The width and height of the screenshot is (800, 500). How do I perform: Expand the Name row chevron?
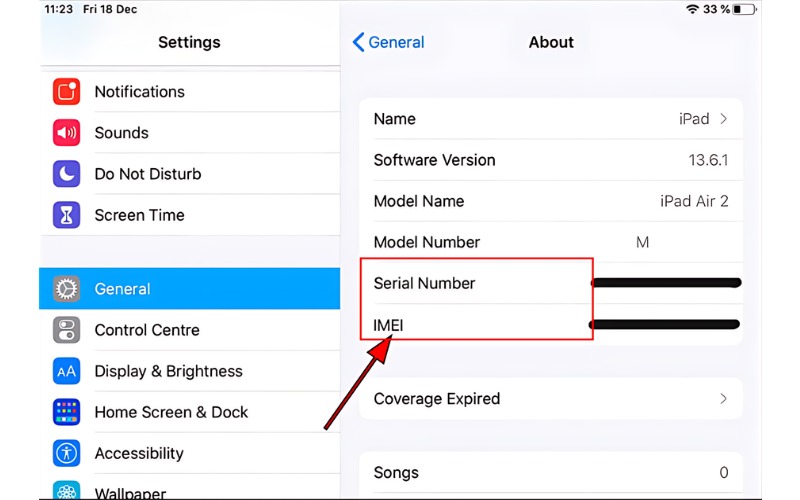pyautogui.click(x=723, y=119)
